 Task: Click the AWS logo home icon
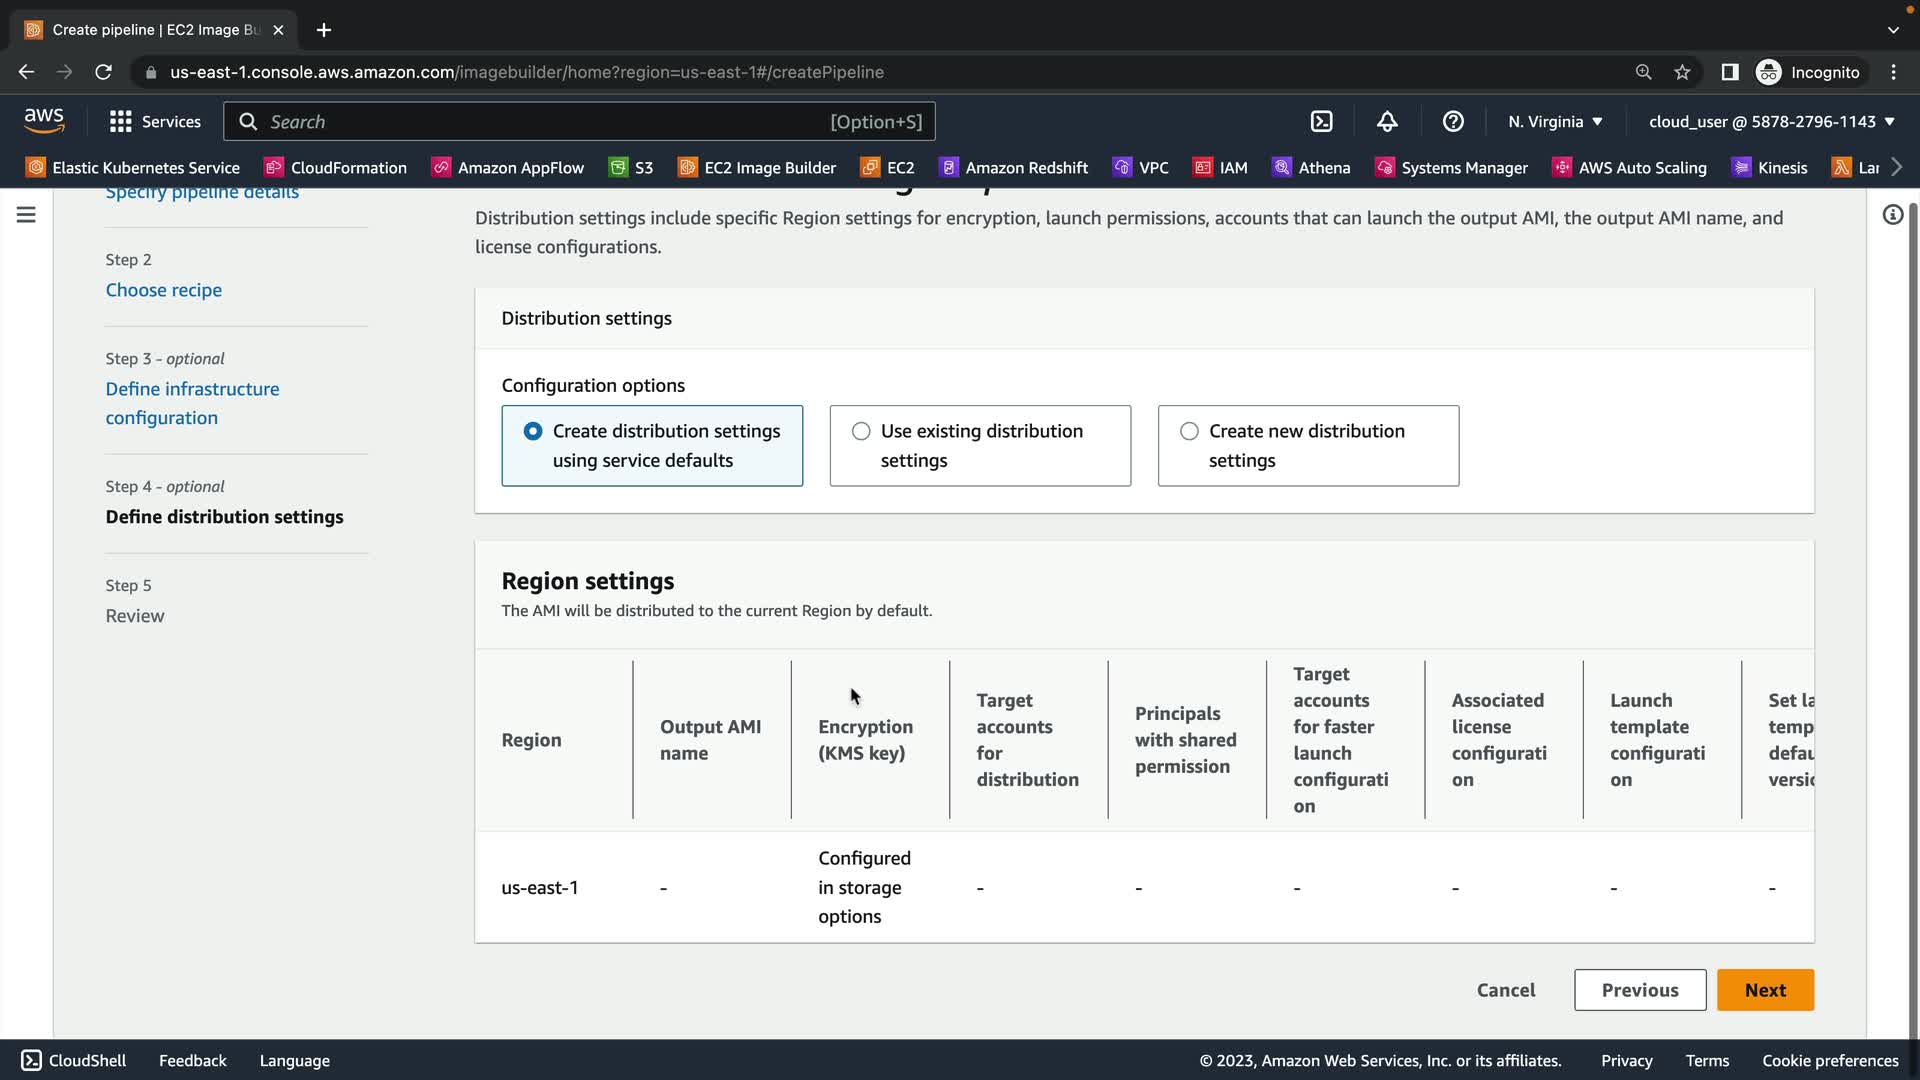click(x=44, y=121)
